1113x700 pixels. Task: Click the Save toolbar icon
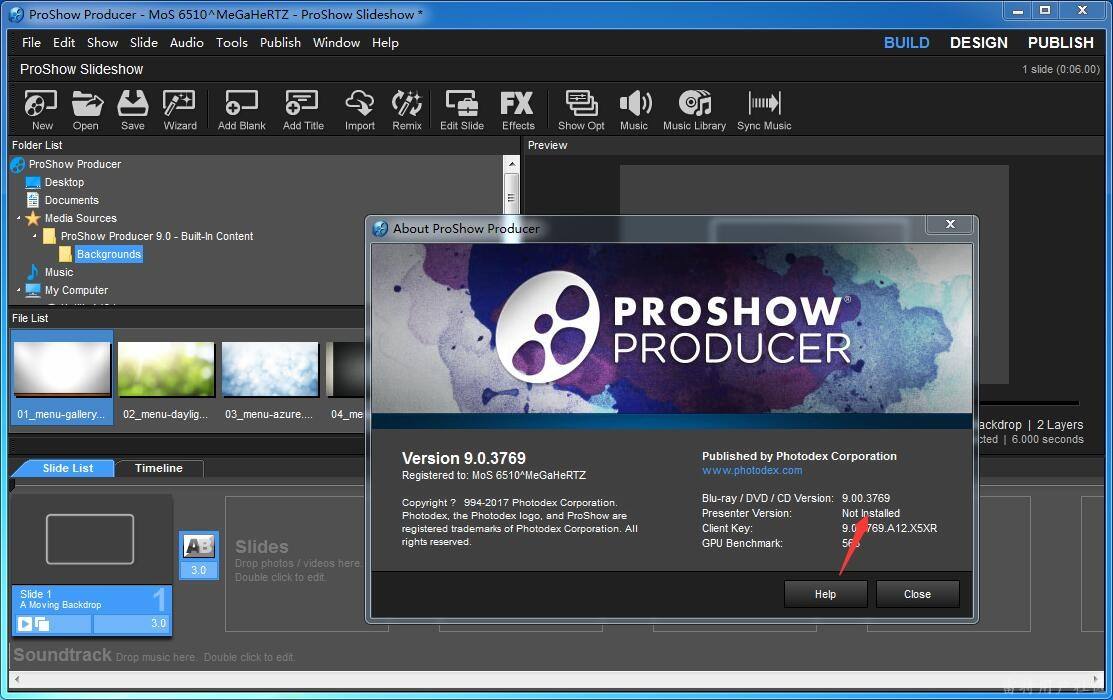point(133,110)
